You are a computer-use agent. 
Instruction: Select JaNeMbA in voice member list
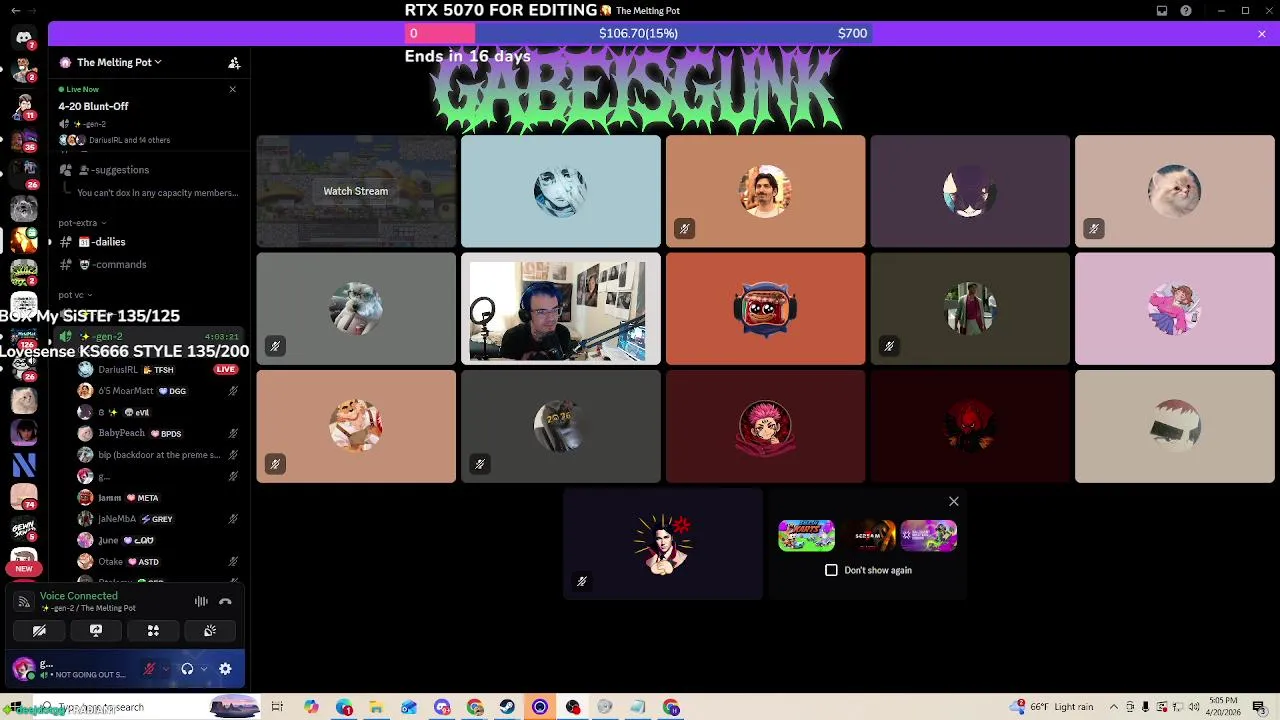tap(158, 519)
